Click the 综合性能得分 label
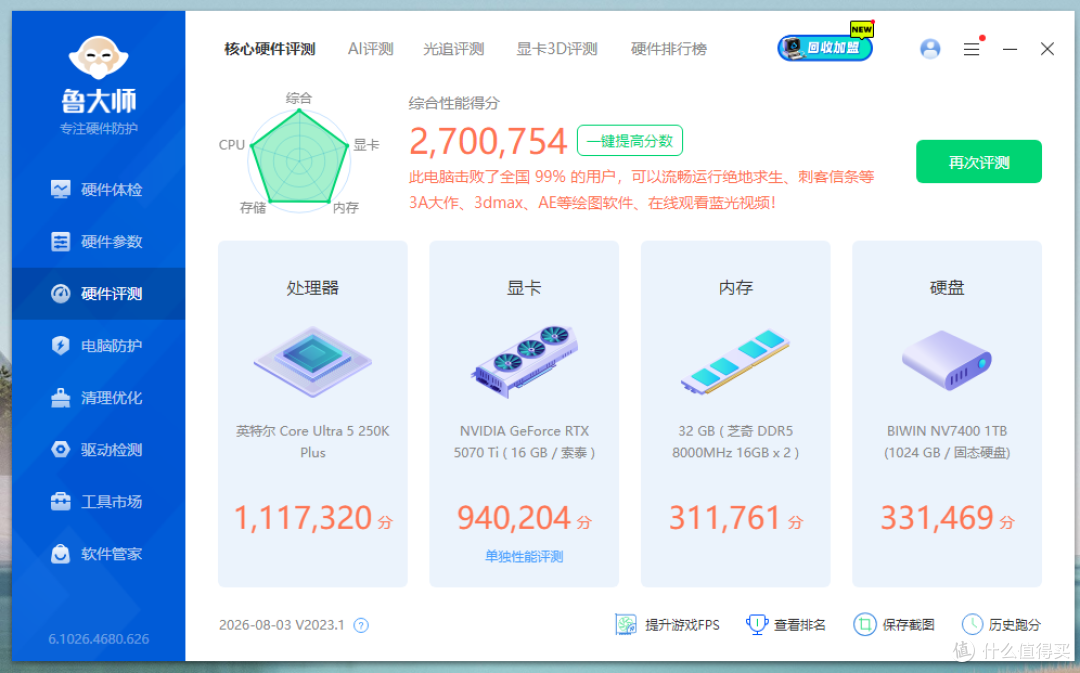 pos(455,103)
